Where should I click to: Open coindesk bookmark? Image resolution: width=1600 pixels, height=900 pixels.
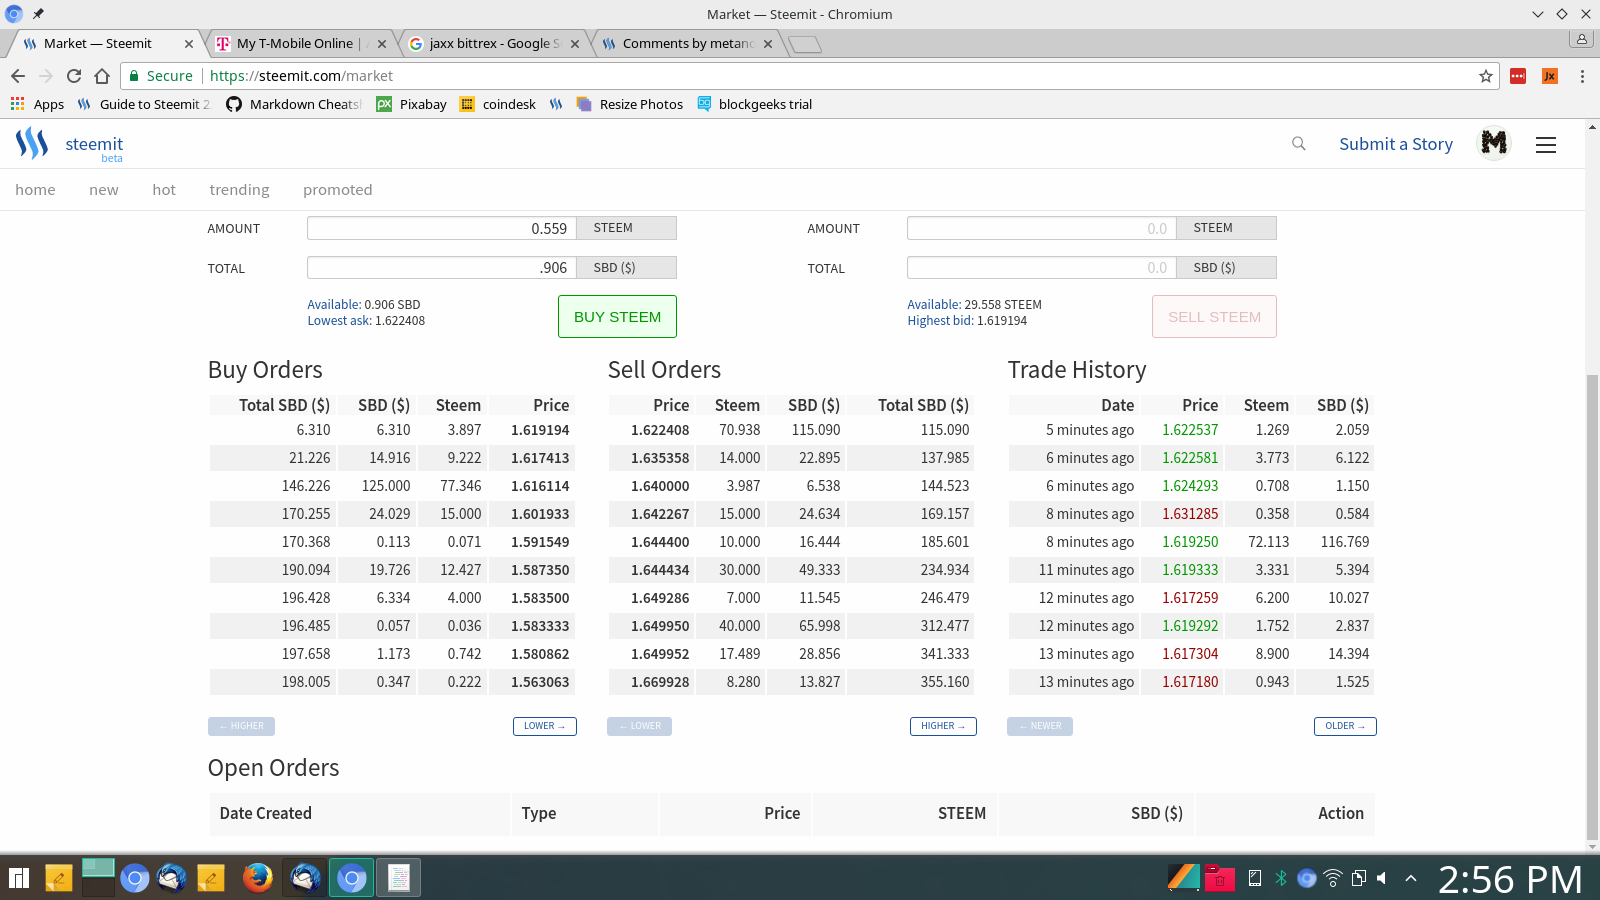tap(498, 104)
